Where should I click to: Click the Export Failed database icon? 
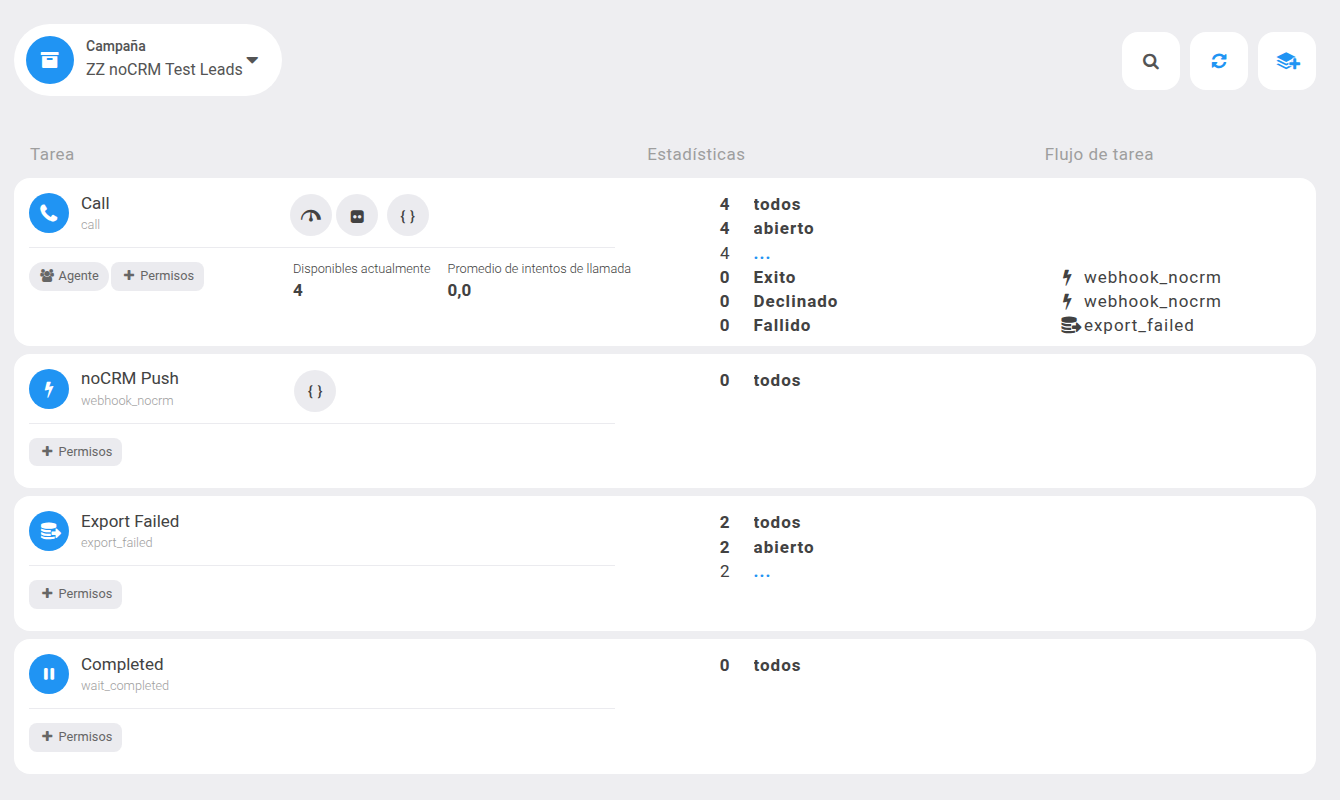[49, 532]
